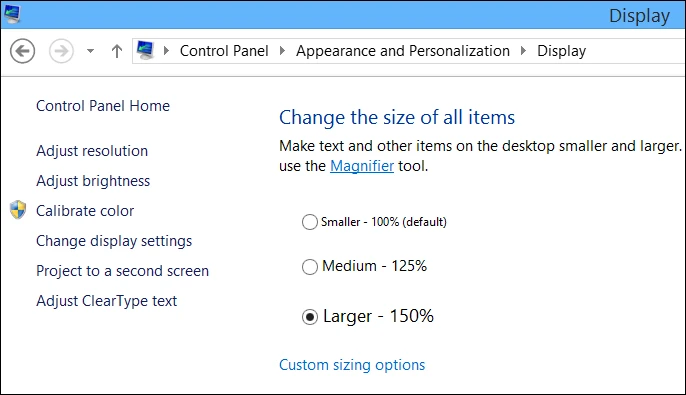
Task: Open Calibrate color link
Action: (85, 211)
